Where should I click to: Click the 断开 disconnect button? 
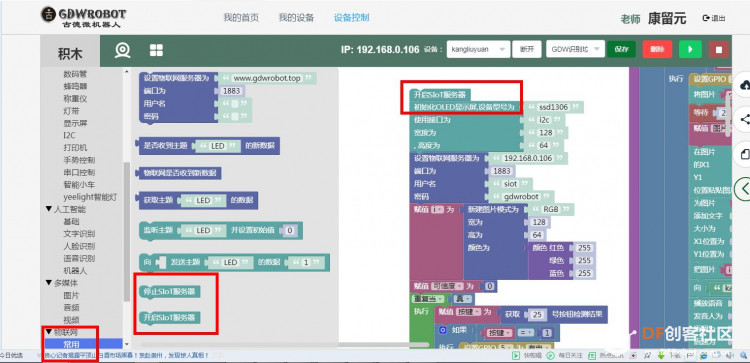527,49
